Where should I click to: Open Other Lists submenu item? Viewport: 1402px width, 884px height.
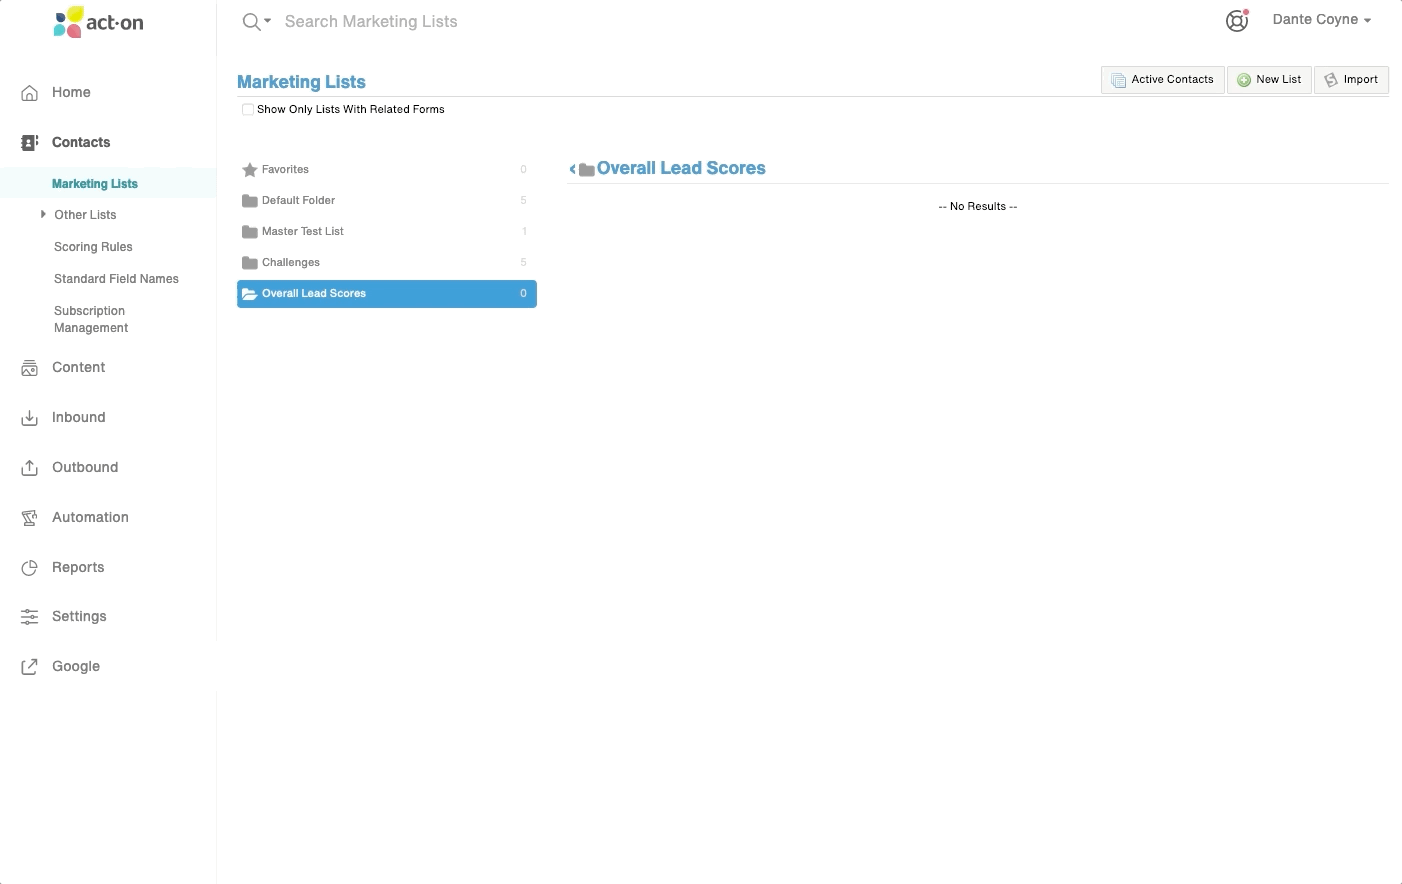click(85, 215)
